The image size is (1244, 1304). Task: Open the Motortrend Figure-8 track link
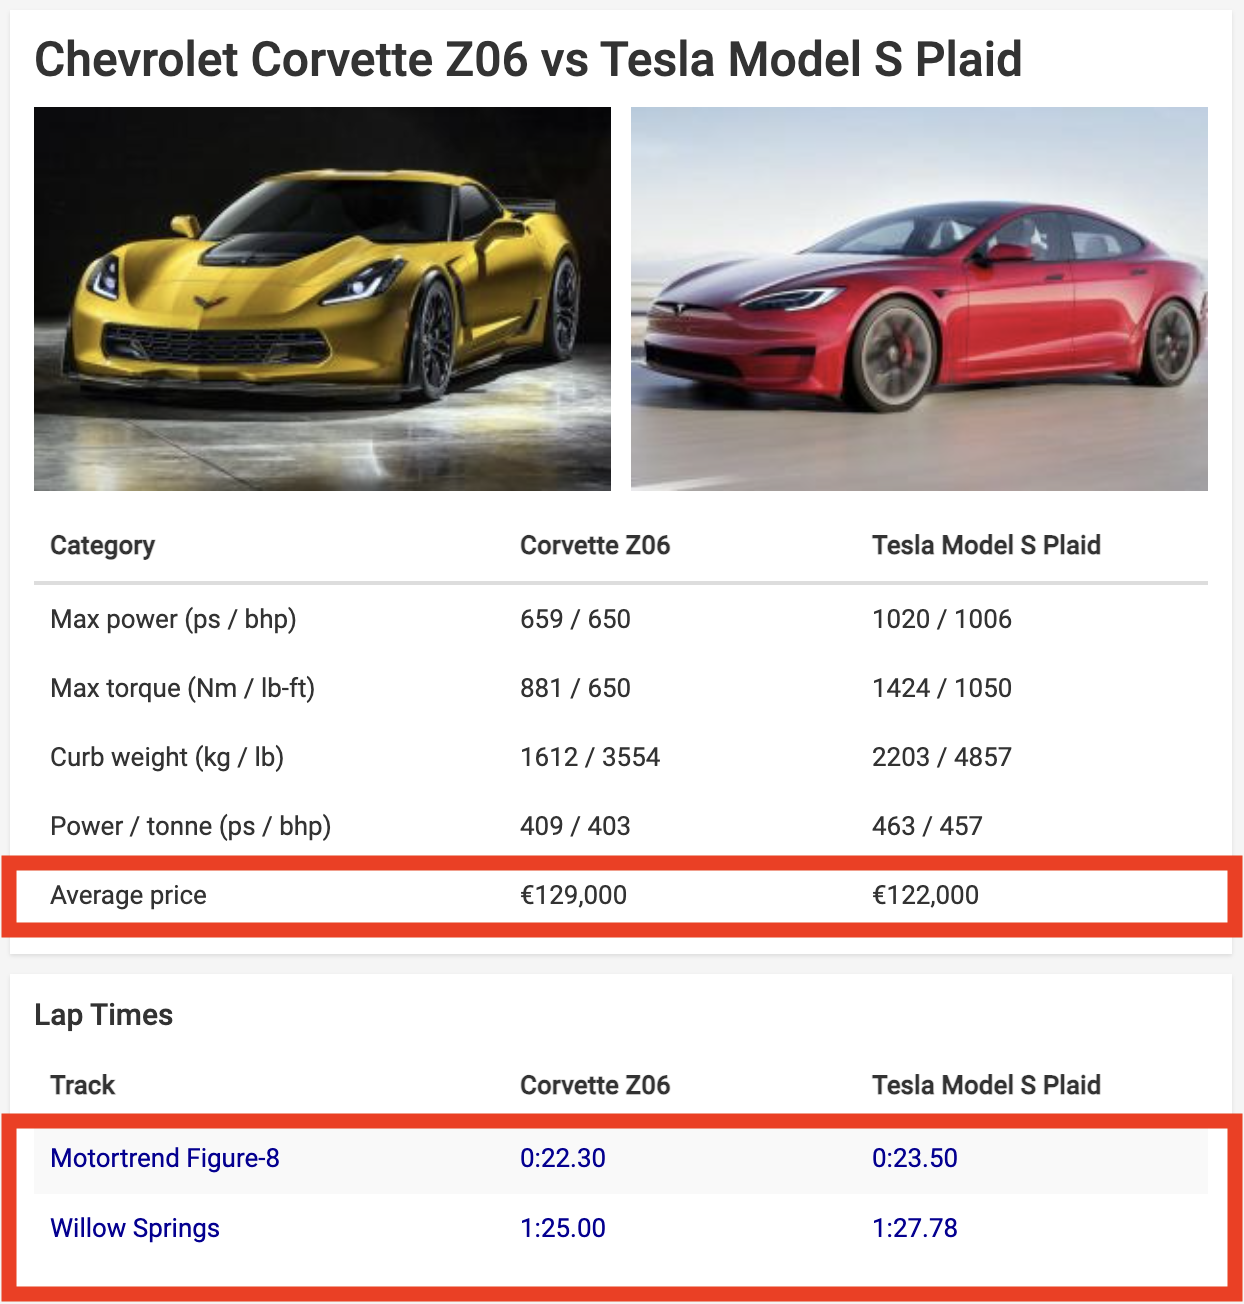(x=165, y=1158)
